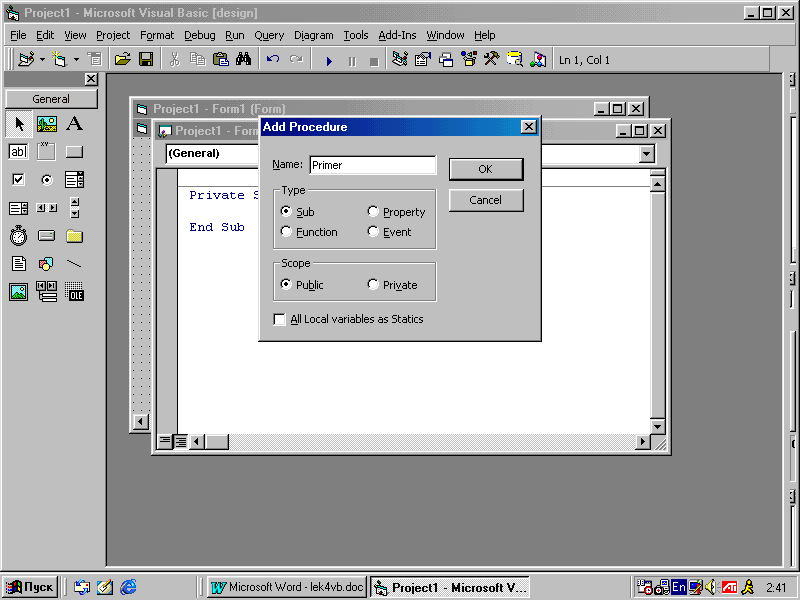
Task: Open the File menu
Action: coord(18,35)
